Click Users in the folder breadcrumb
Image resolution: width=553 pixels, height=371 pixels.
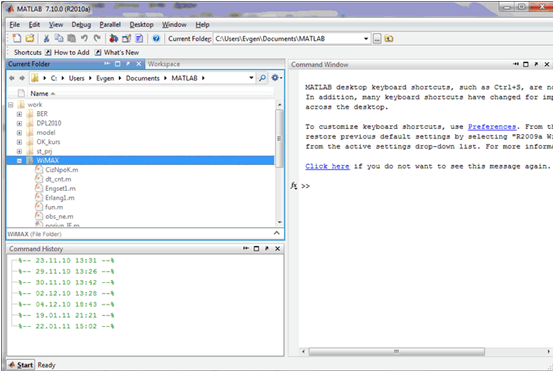77,78
